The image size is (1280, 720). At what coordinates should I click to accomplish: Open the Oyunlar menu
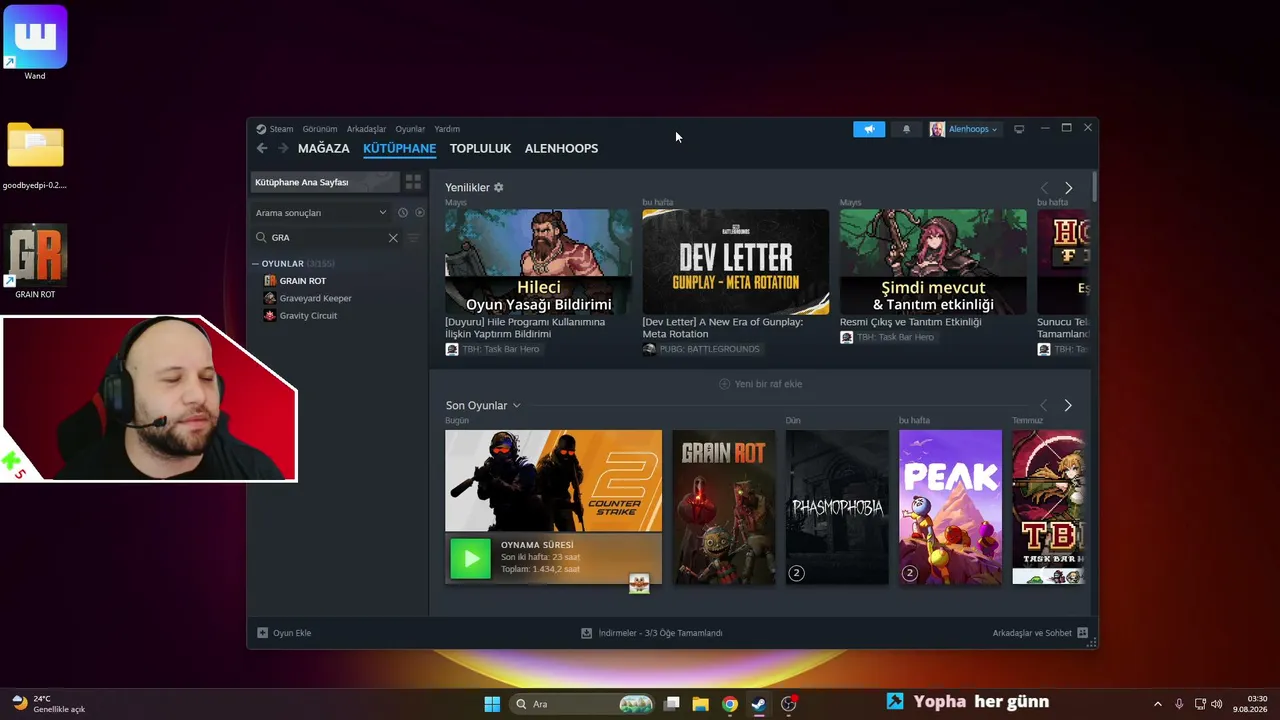[410, 129]
